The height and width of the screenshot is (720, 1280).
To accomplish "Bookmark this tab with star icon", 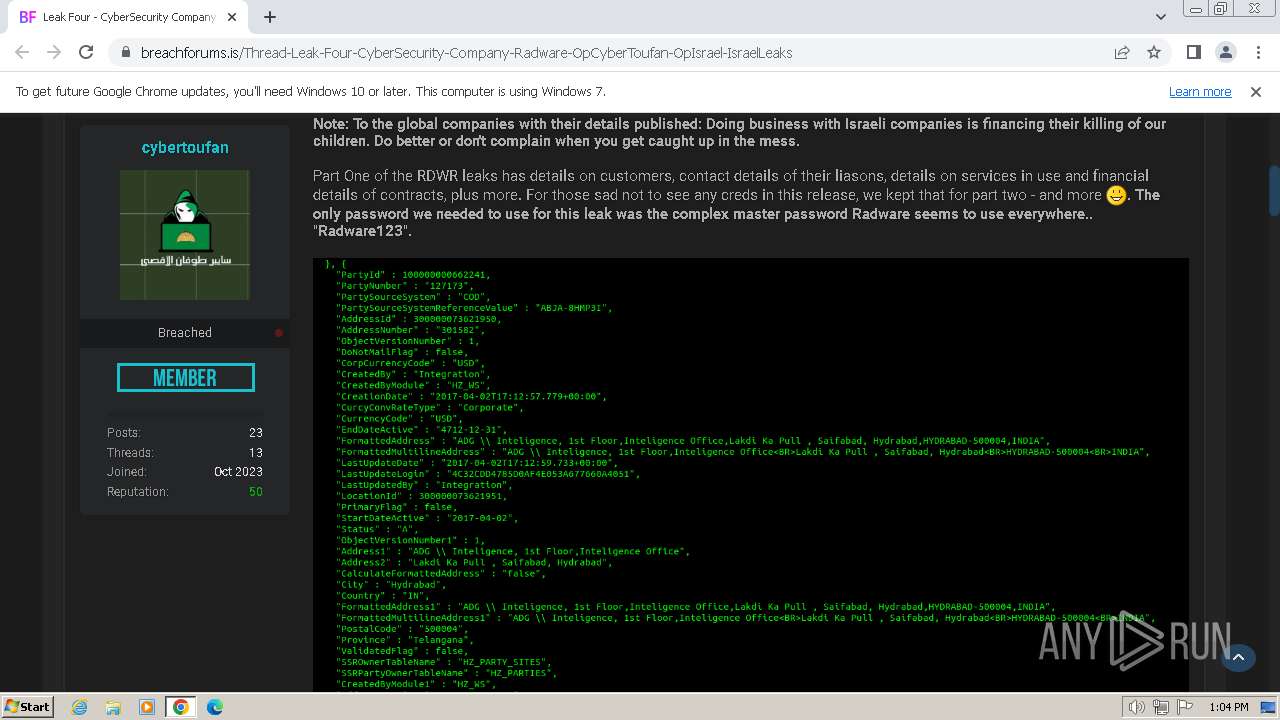I will coord(1154,52).
